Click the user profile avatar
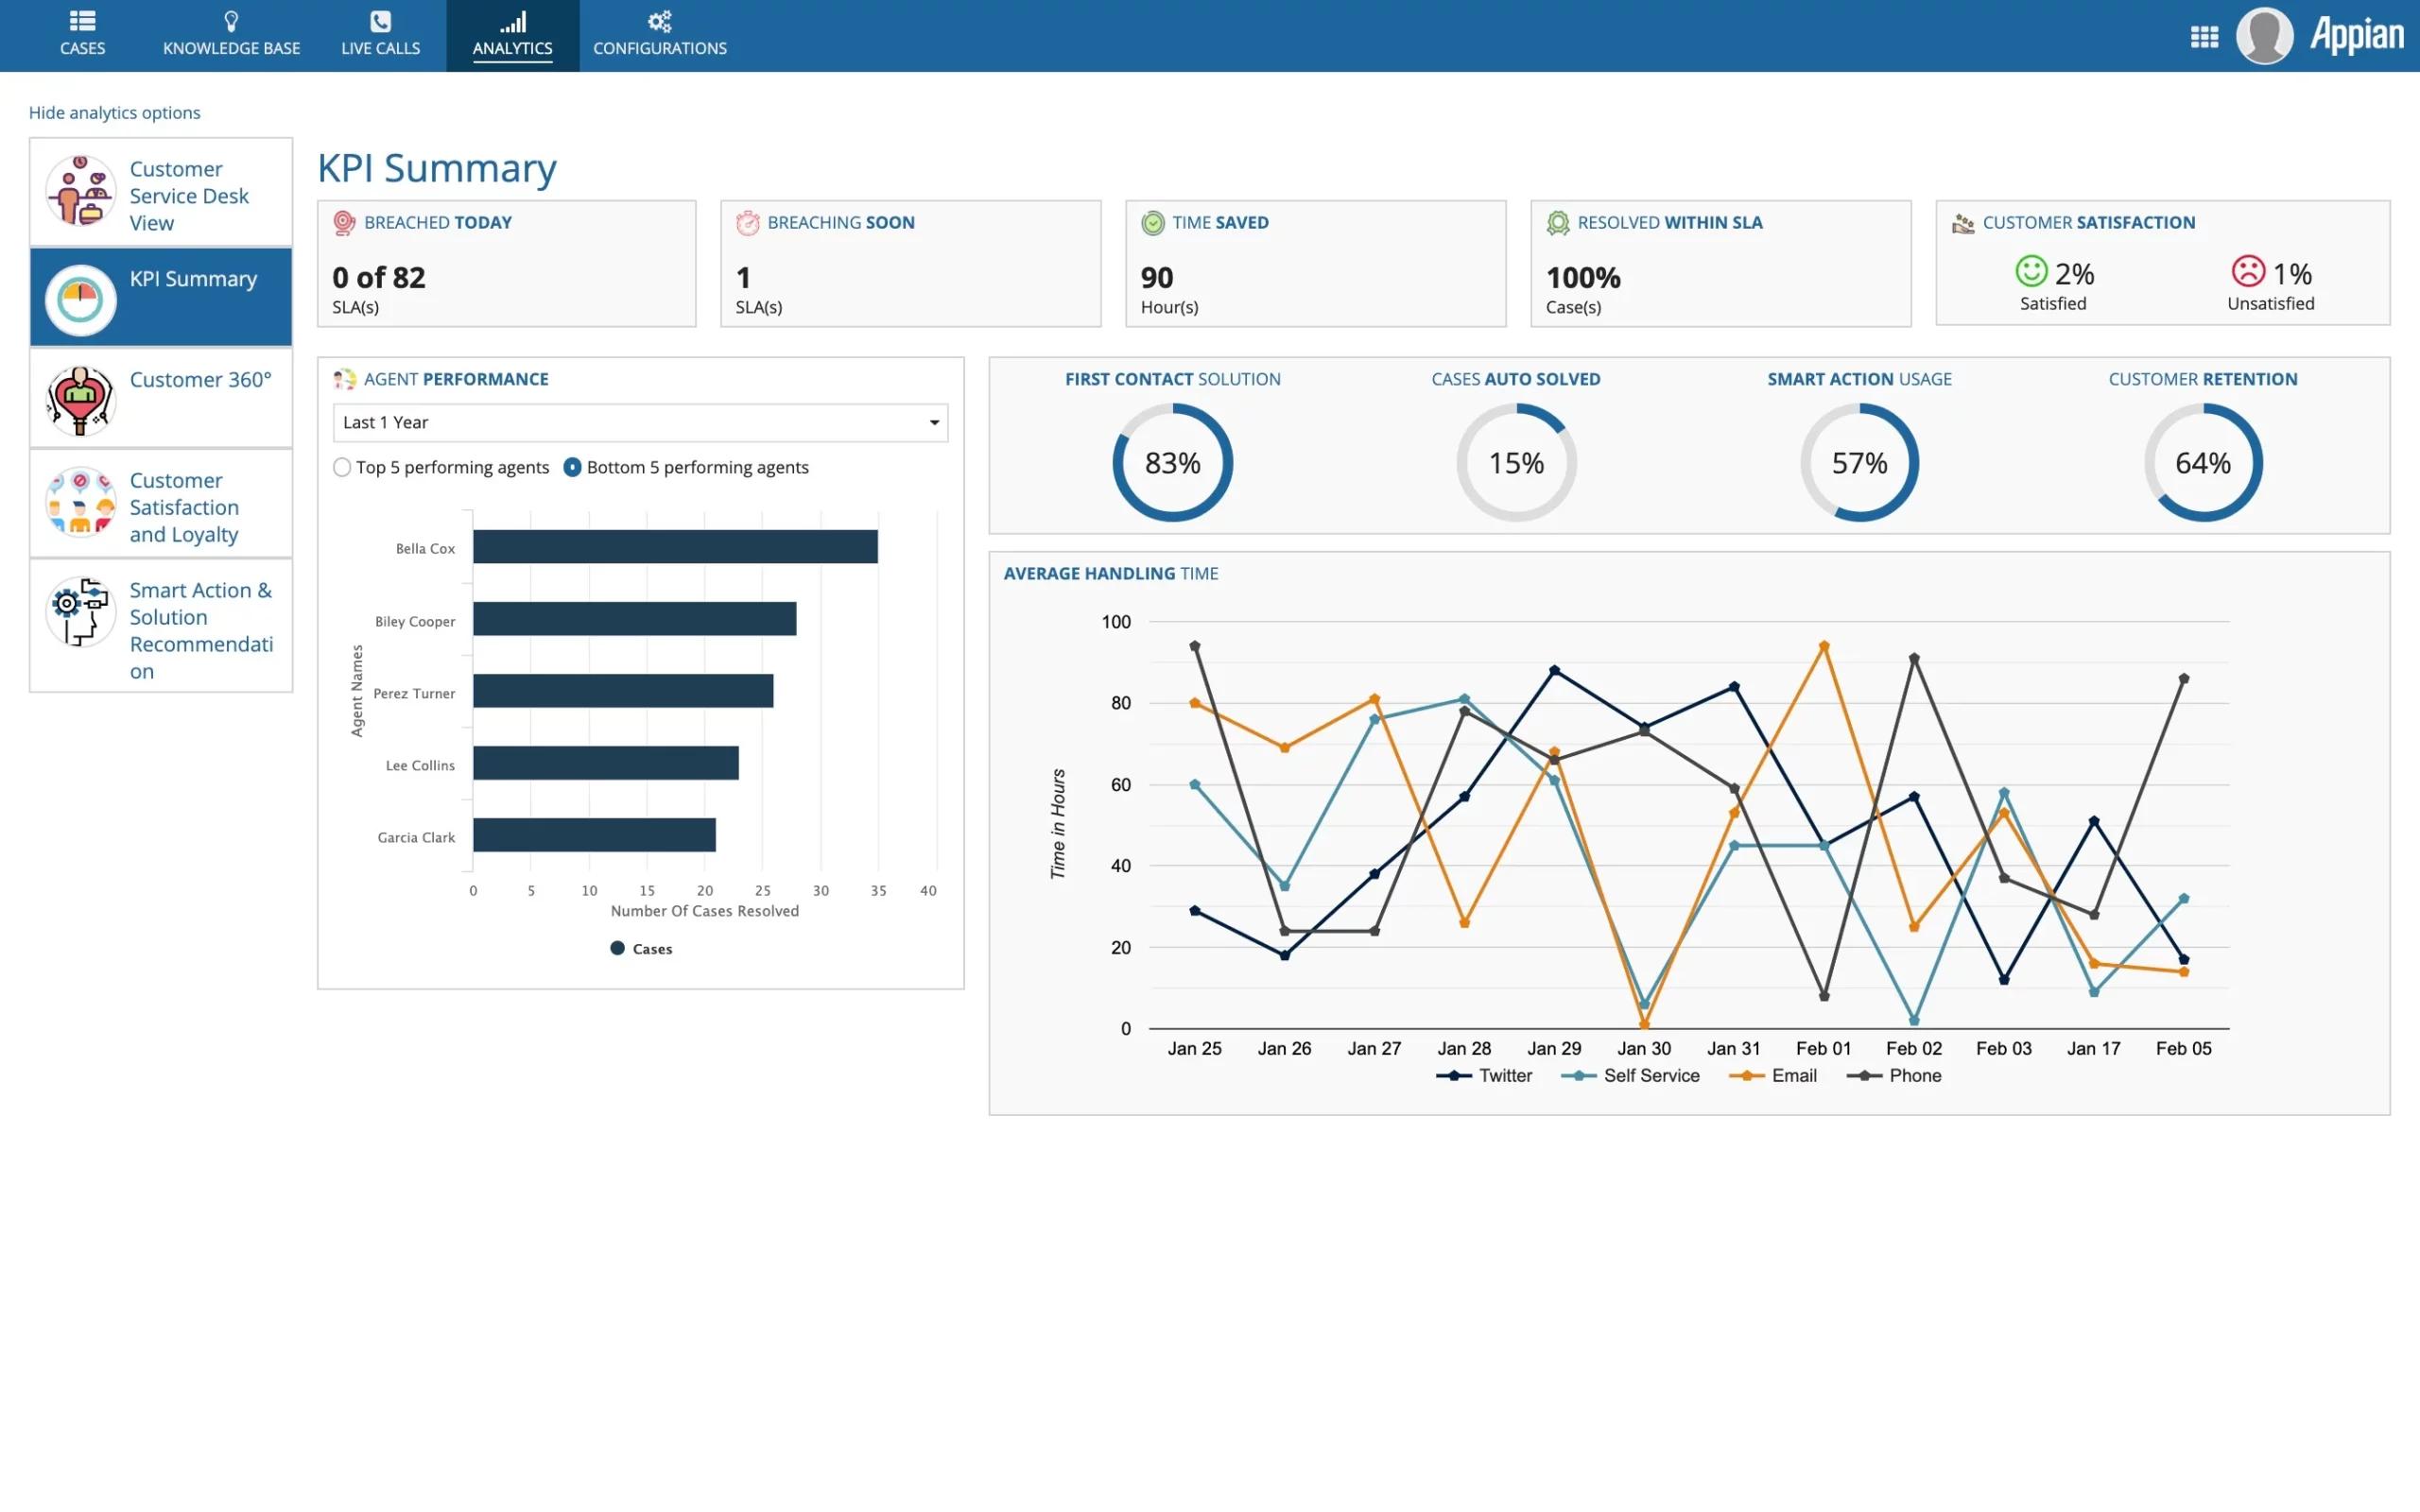This screenshot has width=2420, height=1512. (2264, 36)
